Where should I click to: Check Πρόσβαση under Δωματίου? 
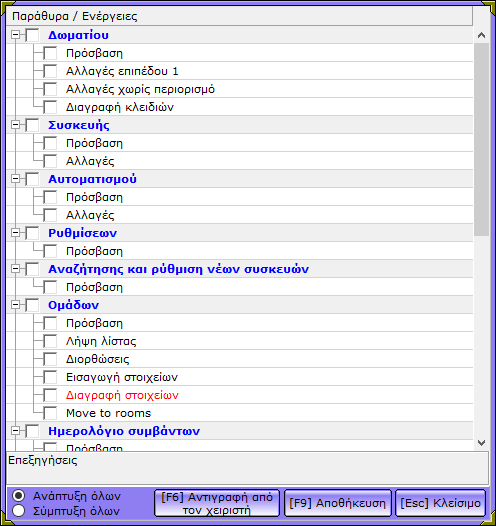coord(50,53)
